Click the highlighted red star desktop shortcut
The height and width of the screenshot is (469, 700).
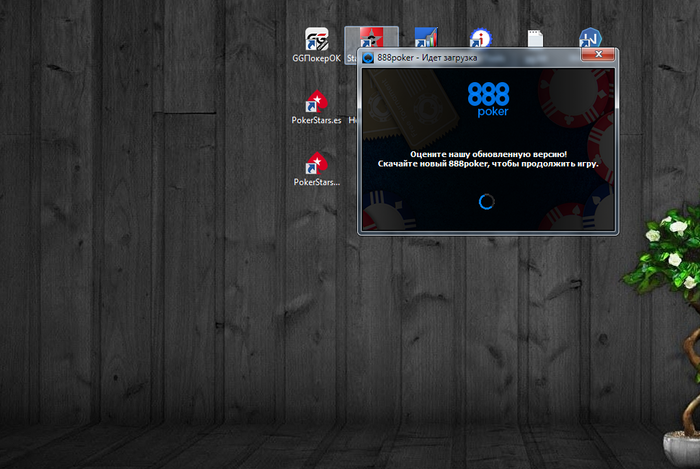point(371,37)
